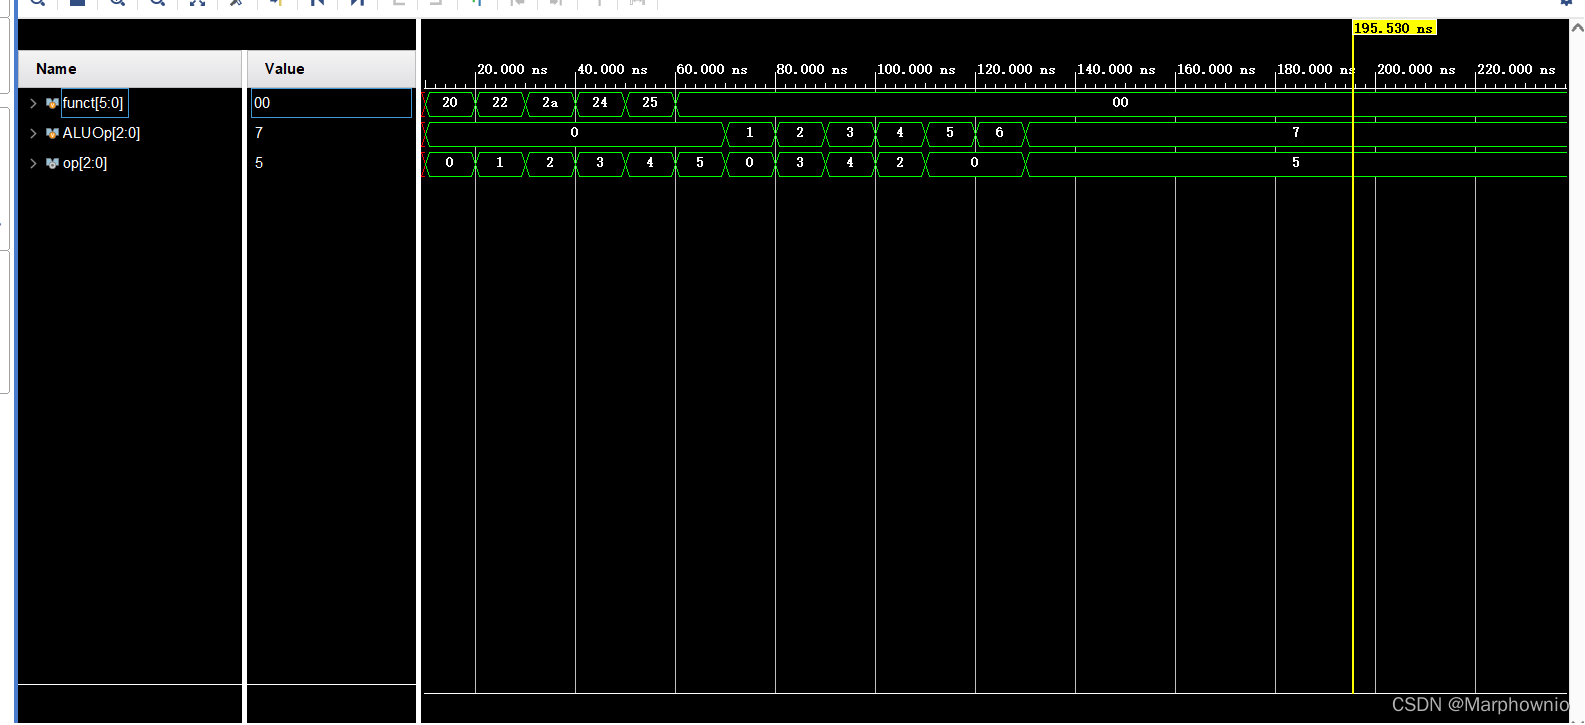Click the ALUOp waveform segment showing 0
Viewport: 1585px width, 725px height.
pyautogui.click(x=574, y=133)
